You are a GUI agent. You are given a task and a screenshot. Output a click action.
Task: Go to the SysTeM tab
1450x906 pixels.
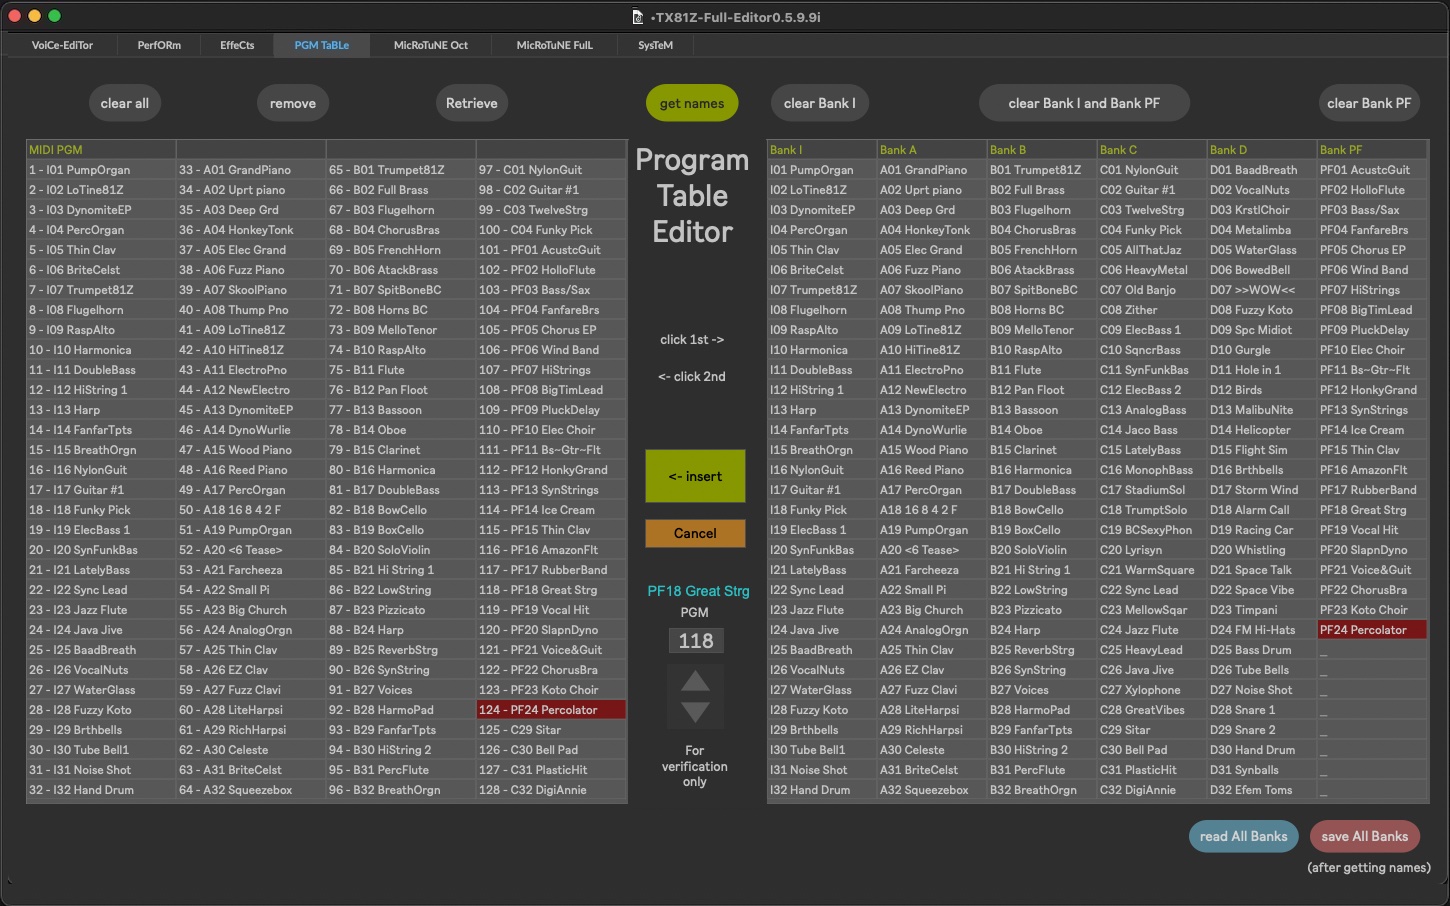click(655, 45)
